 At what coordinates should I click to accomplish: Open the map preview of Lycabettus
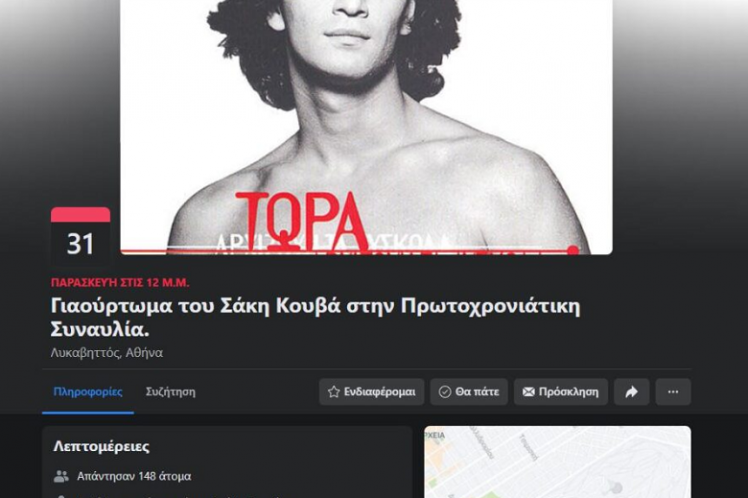click(x=558, y=462)
